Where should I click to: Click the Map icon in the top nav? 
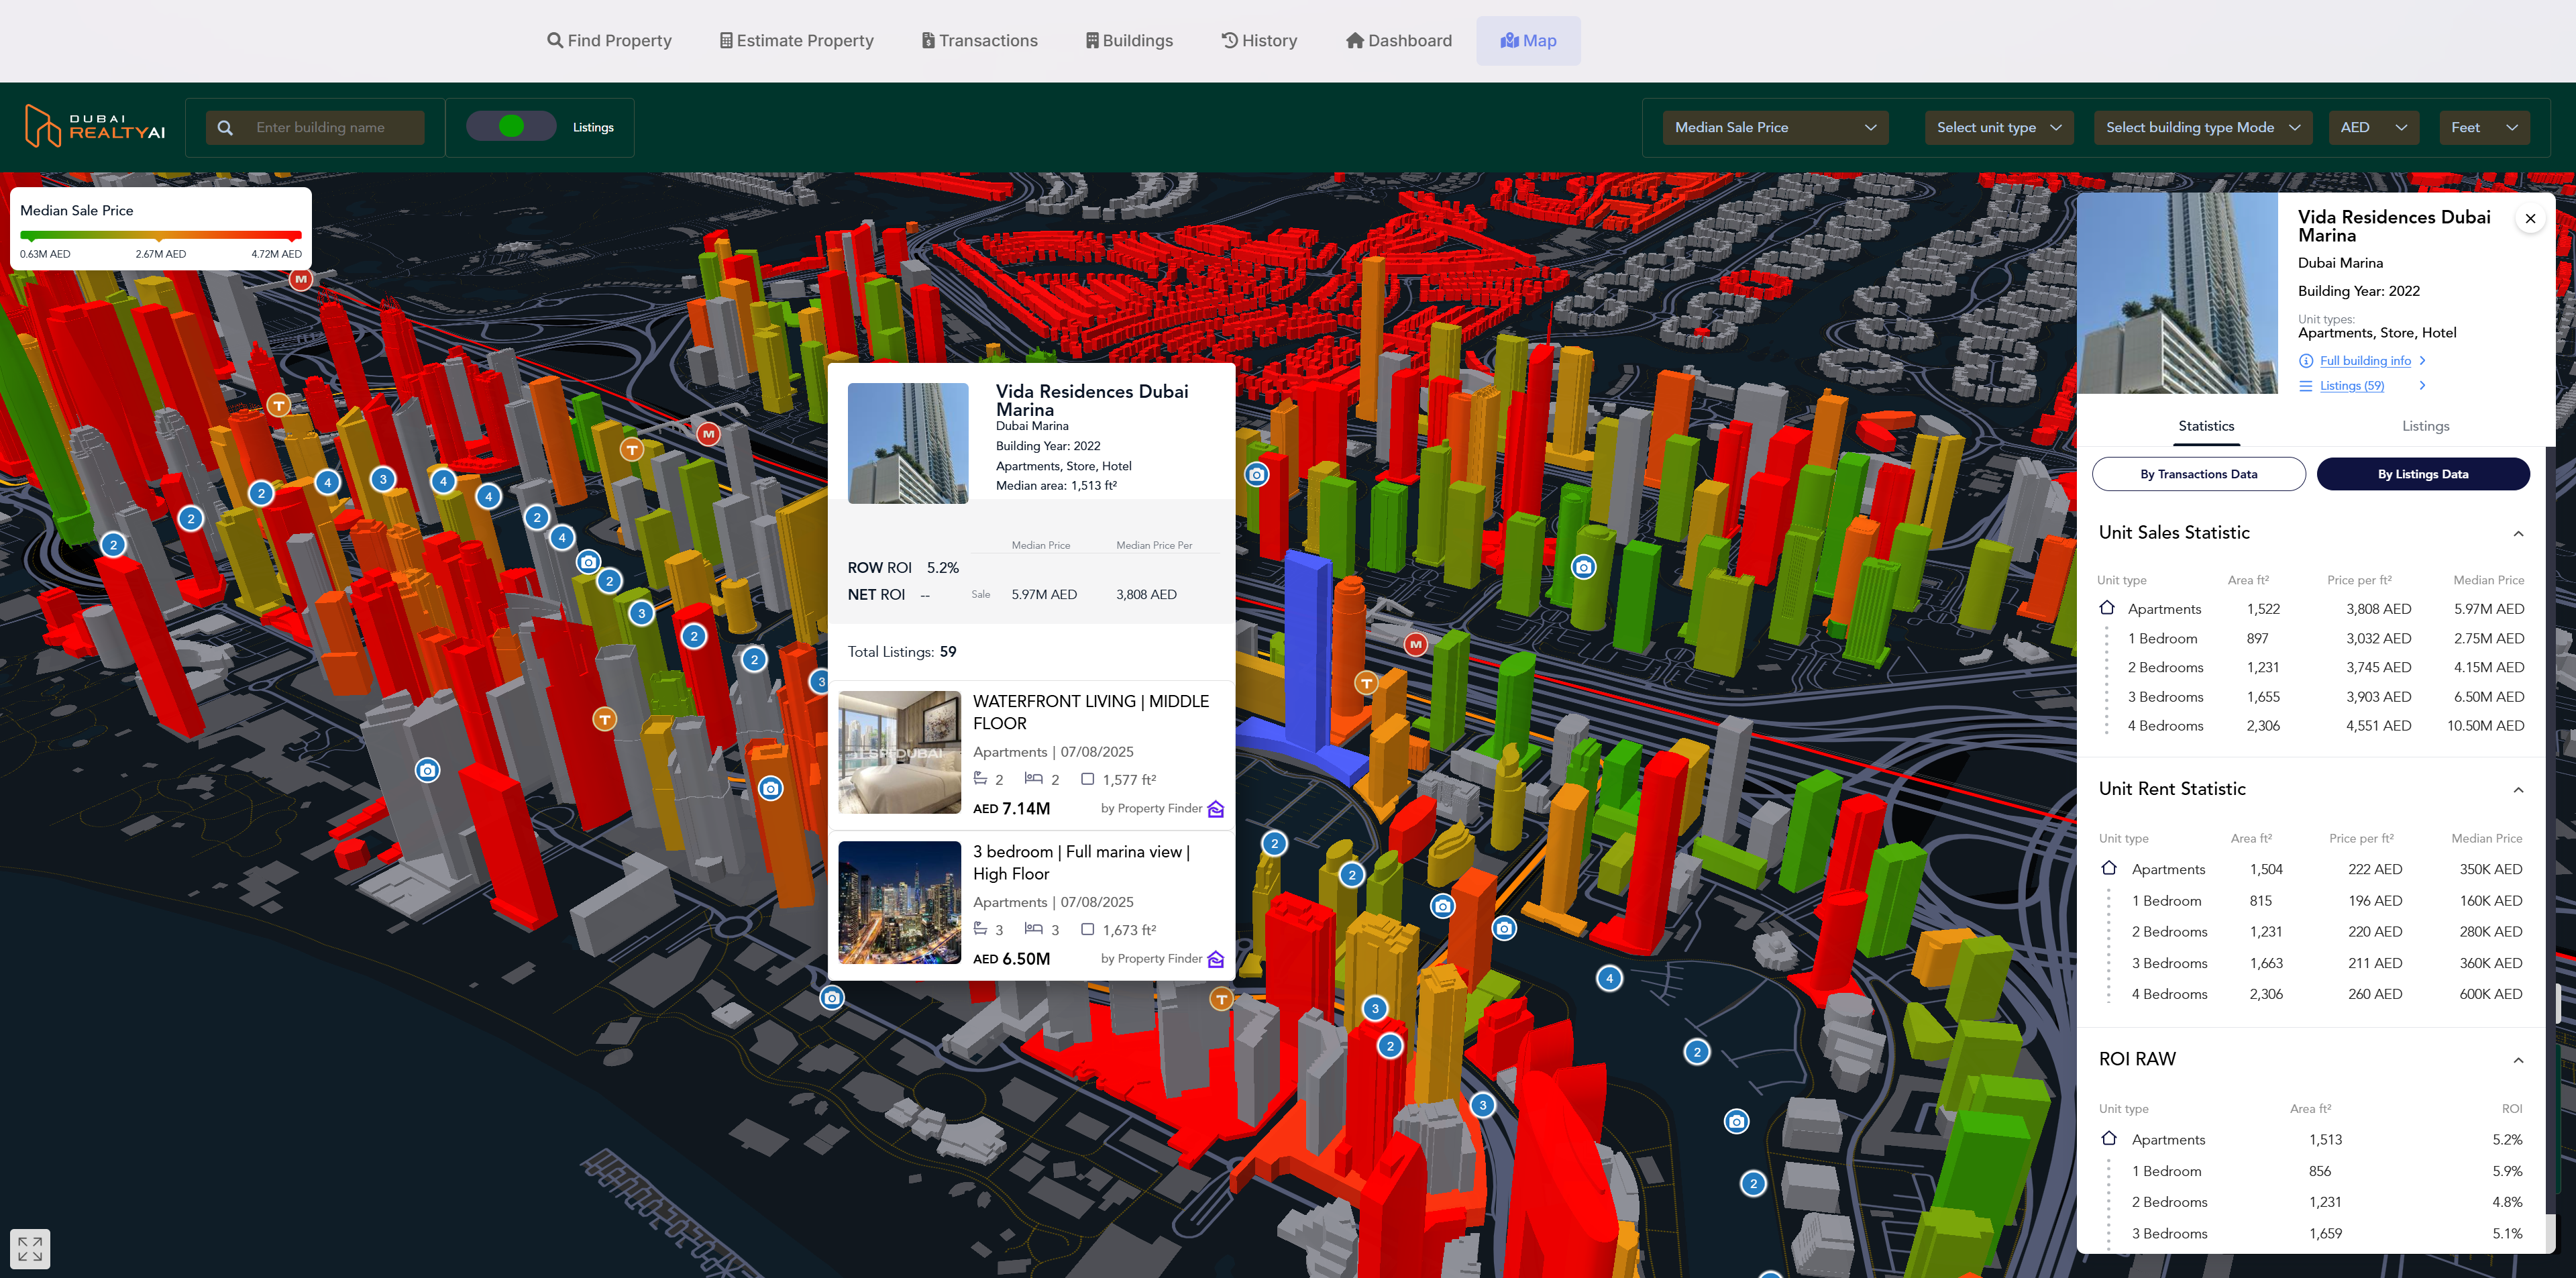[x=1509, y=41]
